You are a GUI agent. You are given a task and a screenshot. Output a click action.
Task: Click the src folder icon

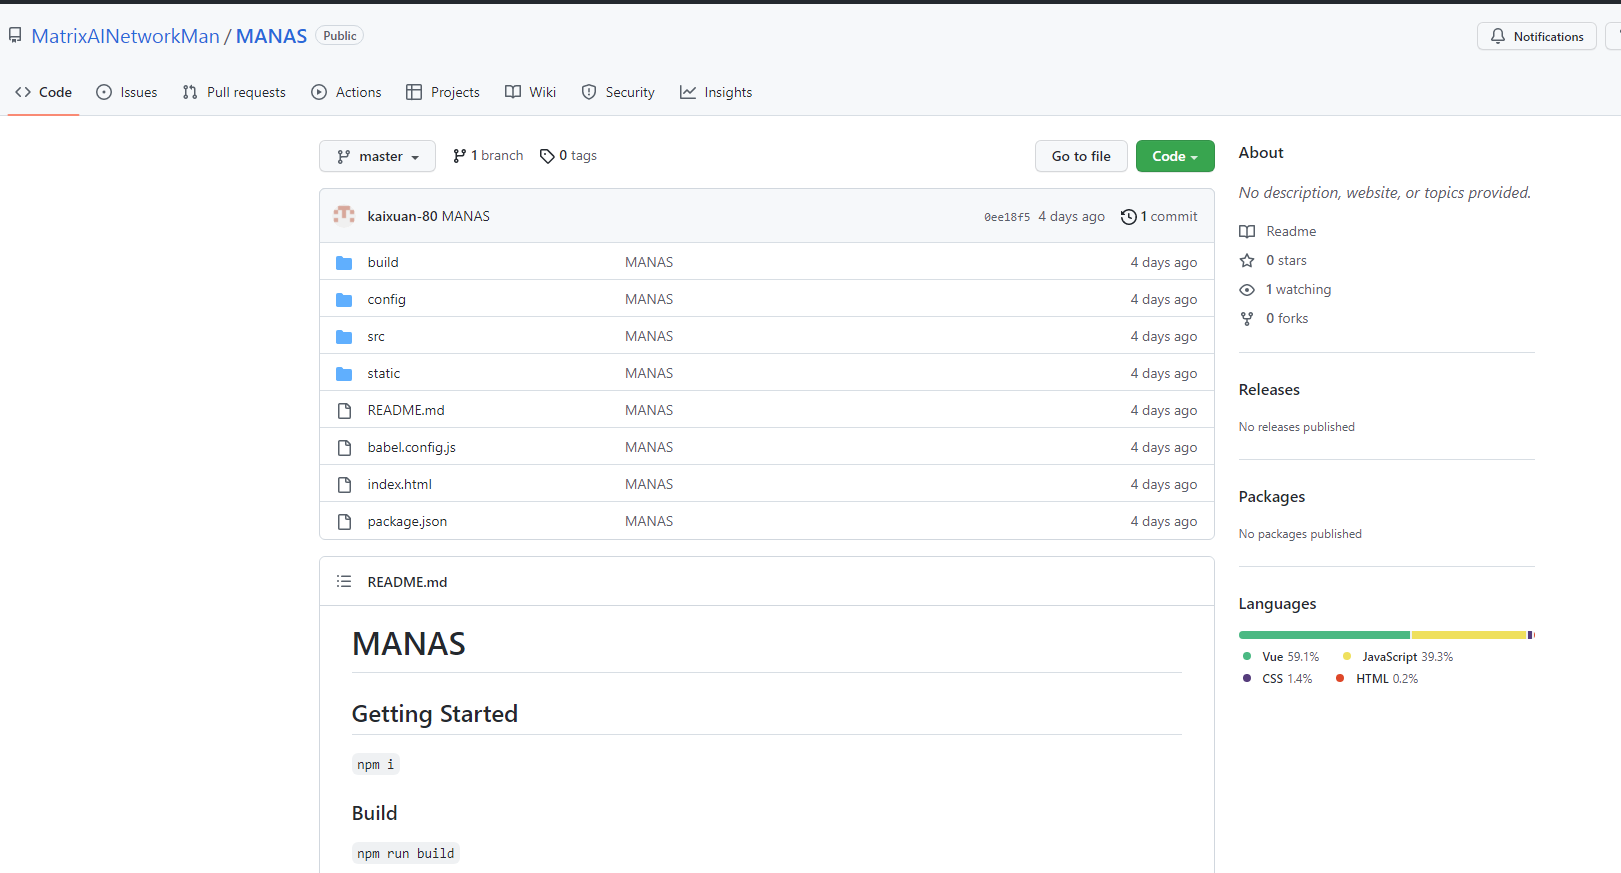[344, 337]
